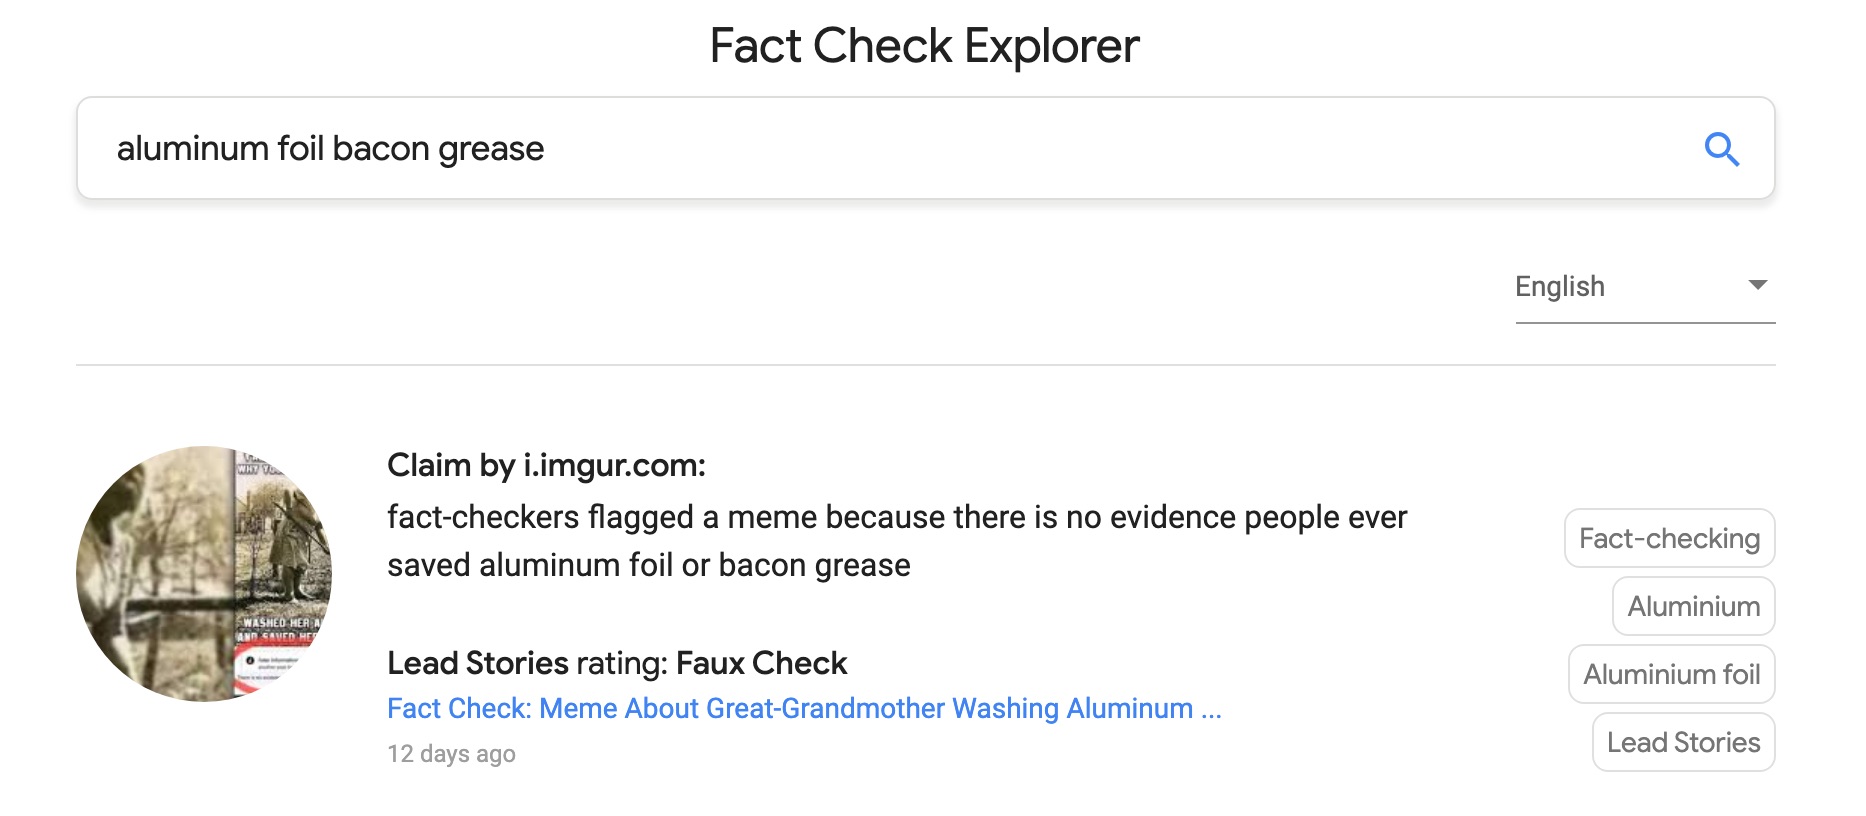Click the second claim line about saved aluminum foil
Image resolution: width=1866 pixels, height=816 pixels.
click(x=648, y=566)
